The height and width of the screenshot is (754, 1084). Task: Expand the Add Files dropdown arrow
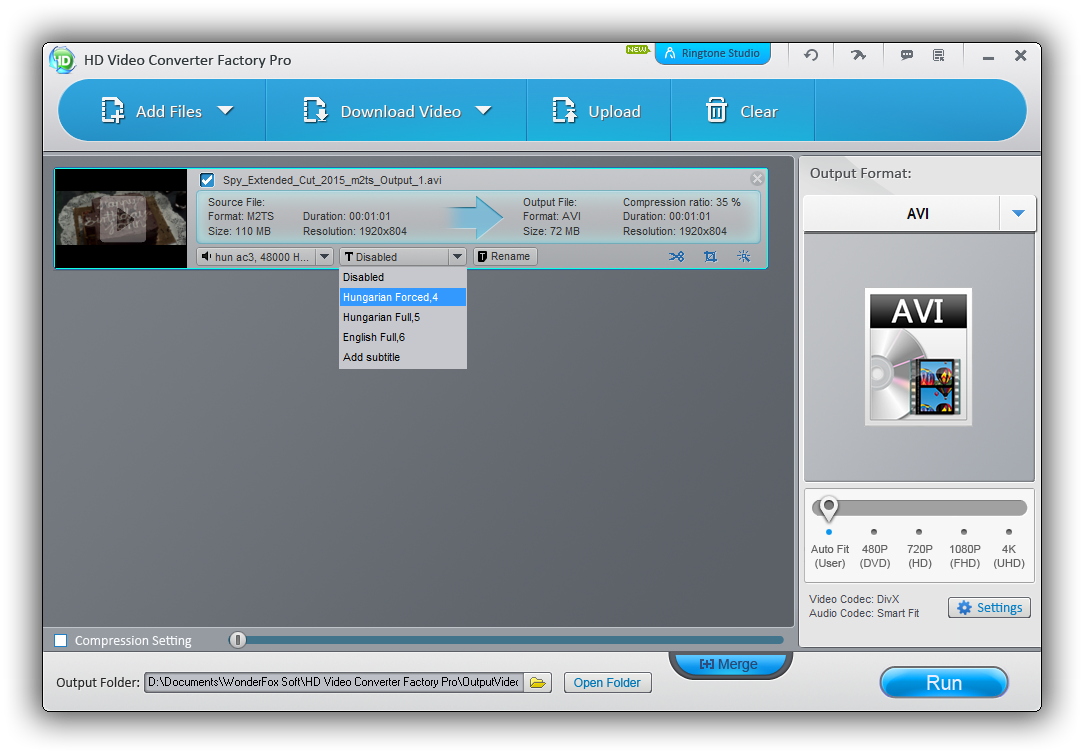click(227, 111)
